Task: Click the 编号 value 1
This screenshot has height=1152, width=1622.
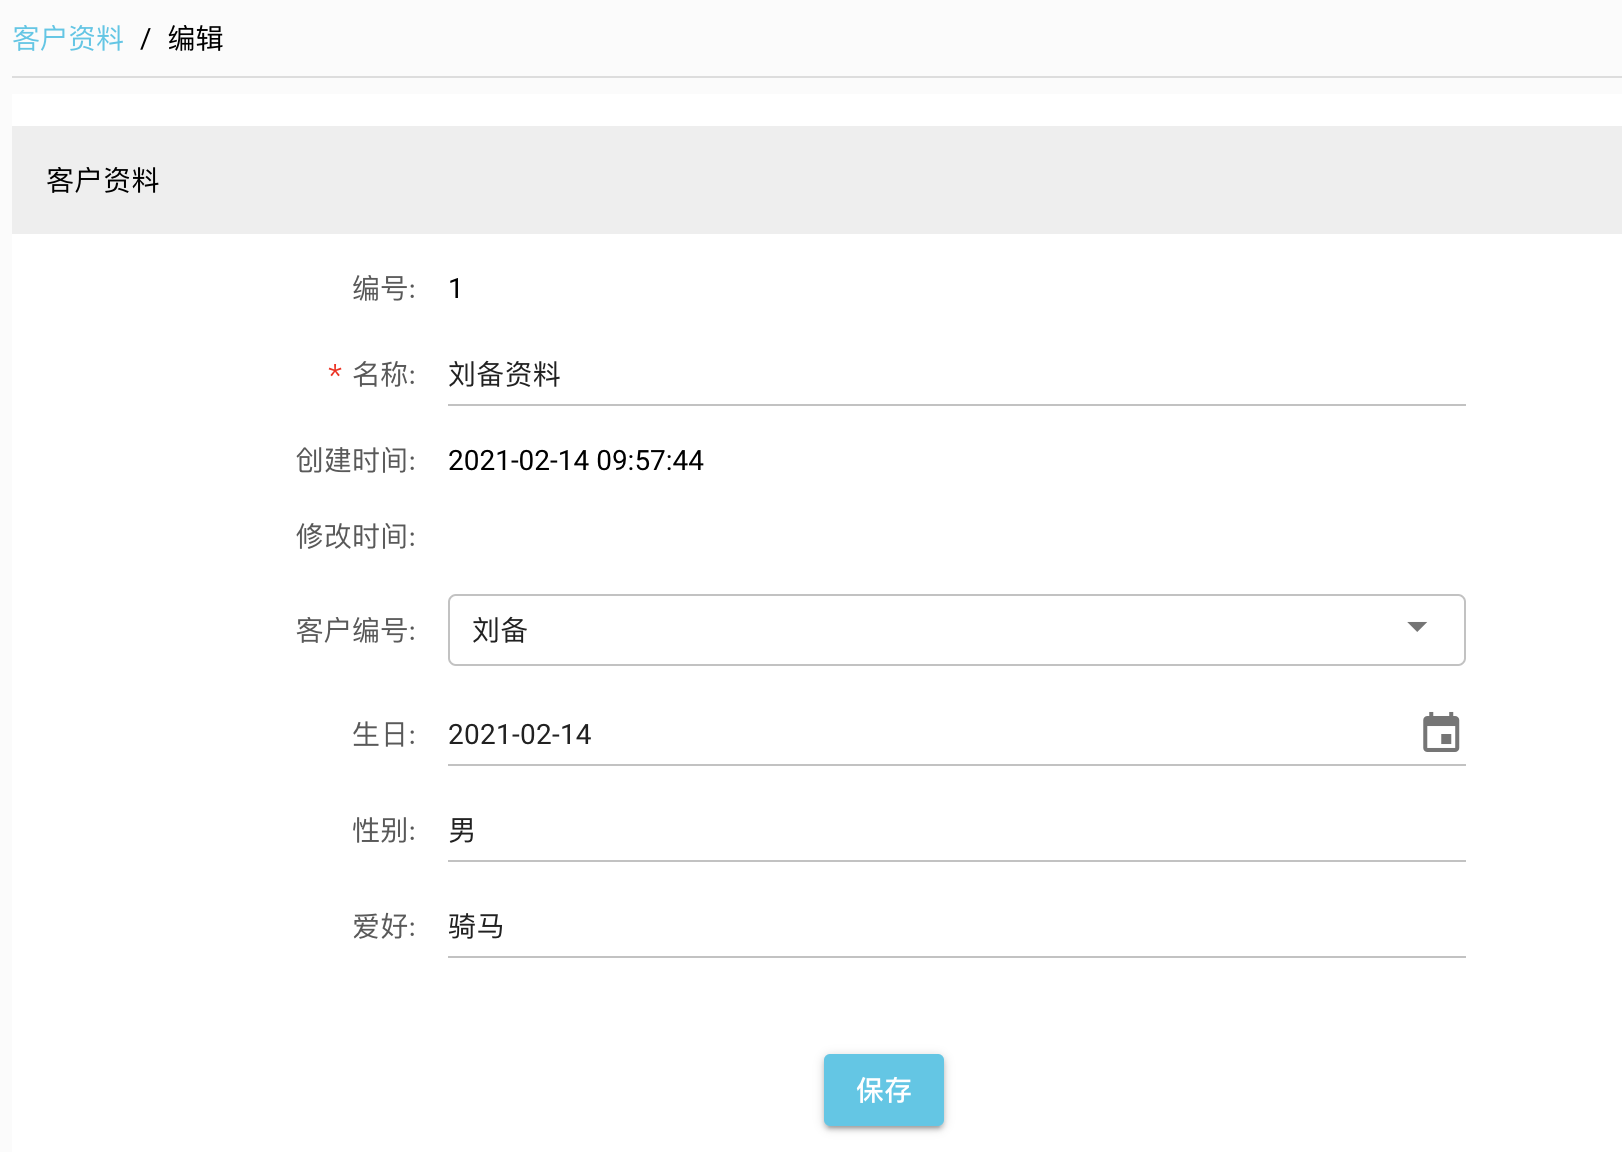Action: (455, 289)
